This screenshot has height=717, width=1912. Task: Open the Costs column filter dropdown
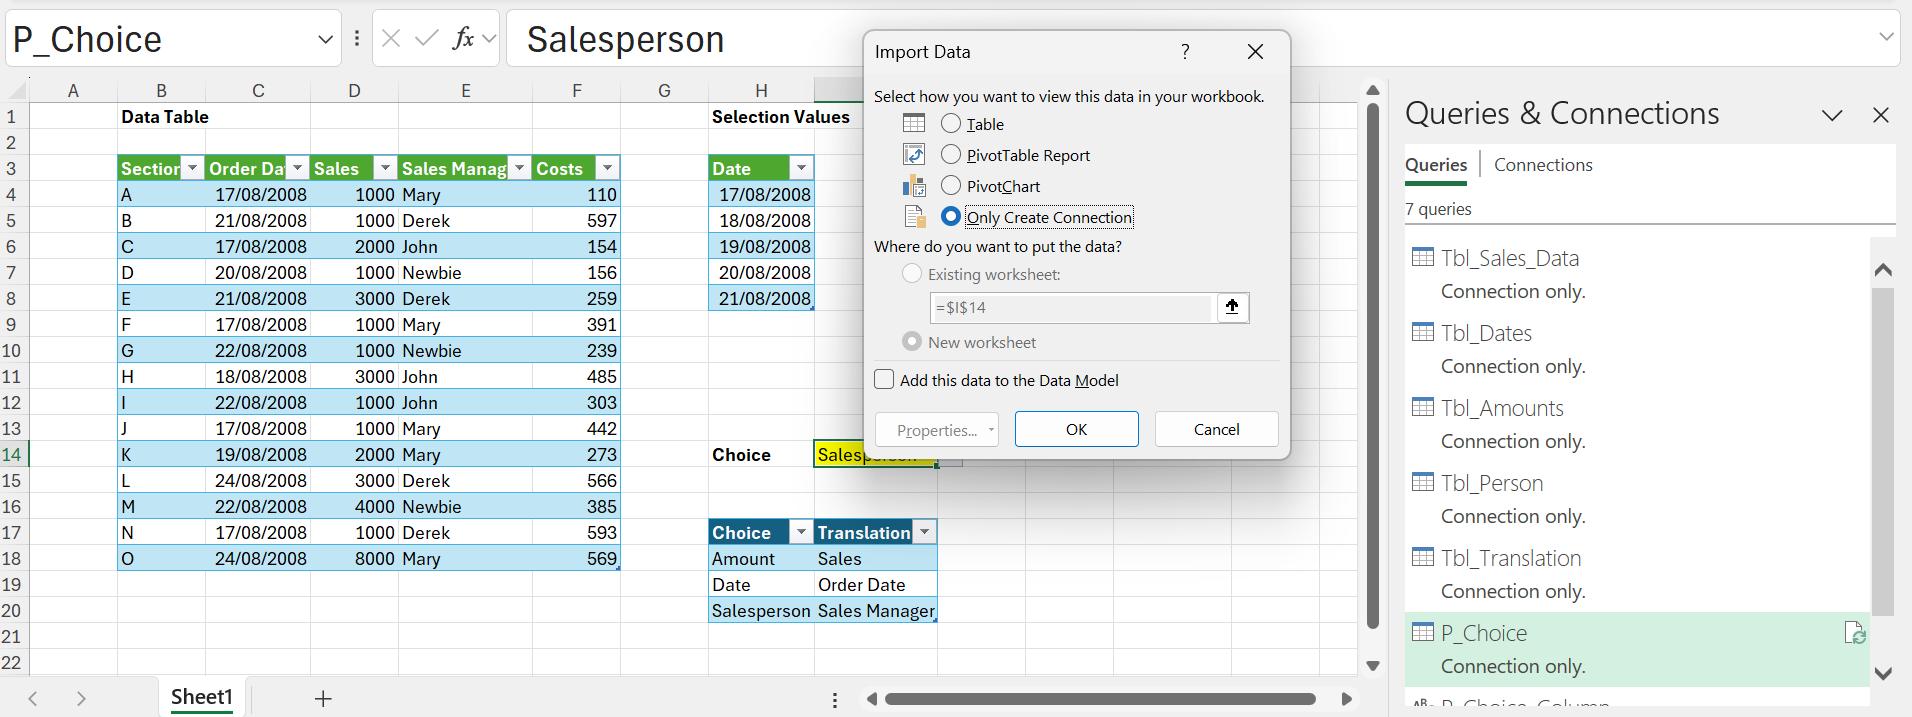coord(607,168)
